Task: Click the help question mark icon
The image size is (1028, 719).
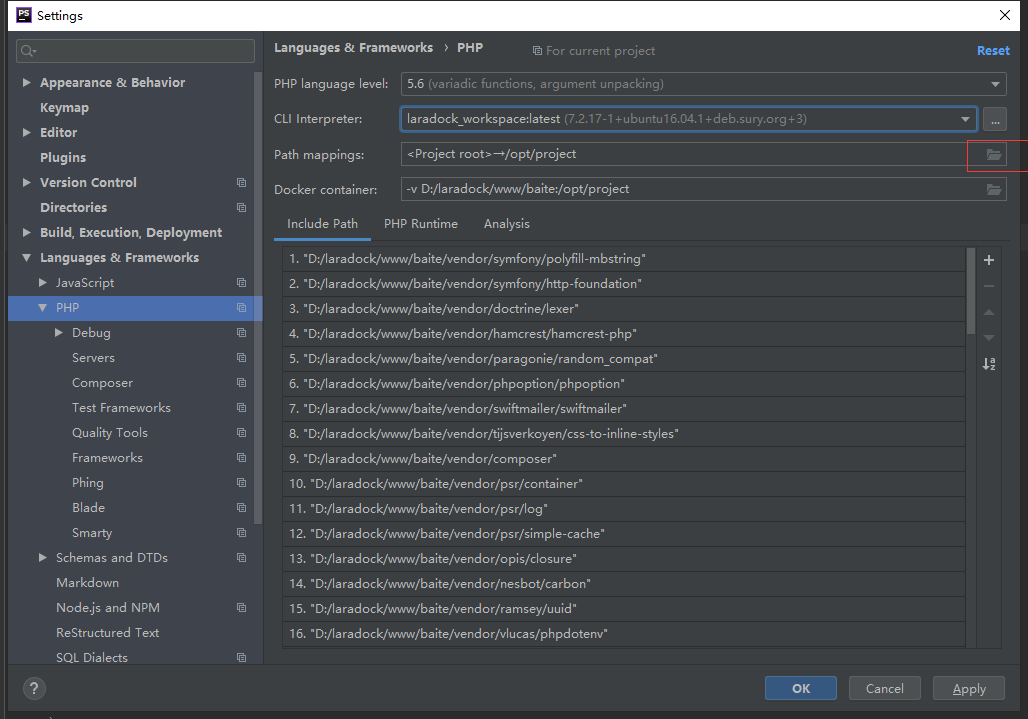Action: pos(34,688)
